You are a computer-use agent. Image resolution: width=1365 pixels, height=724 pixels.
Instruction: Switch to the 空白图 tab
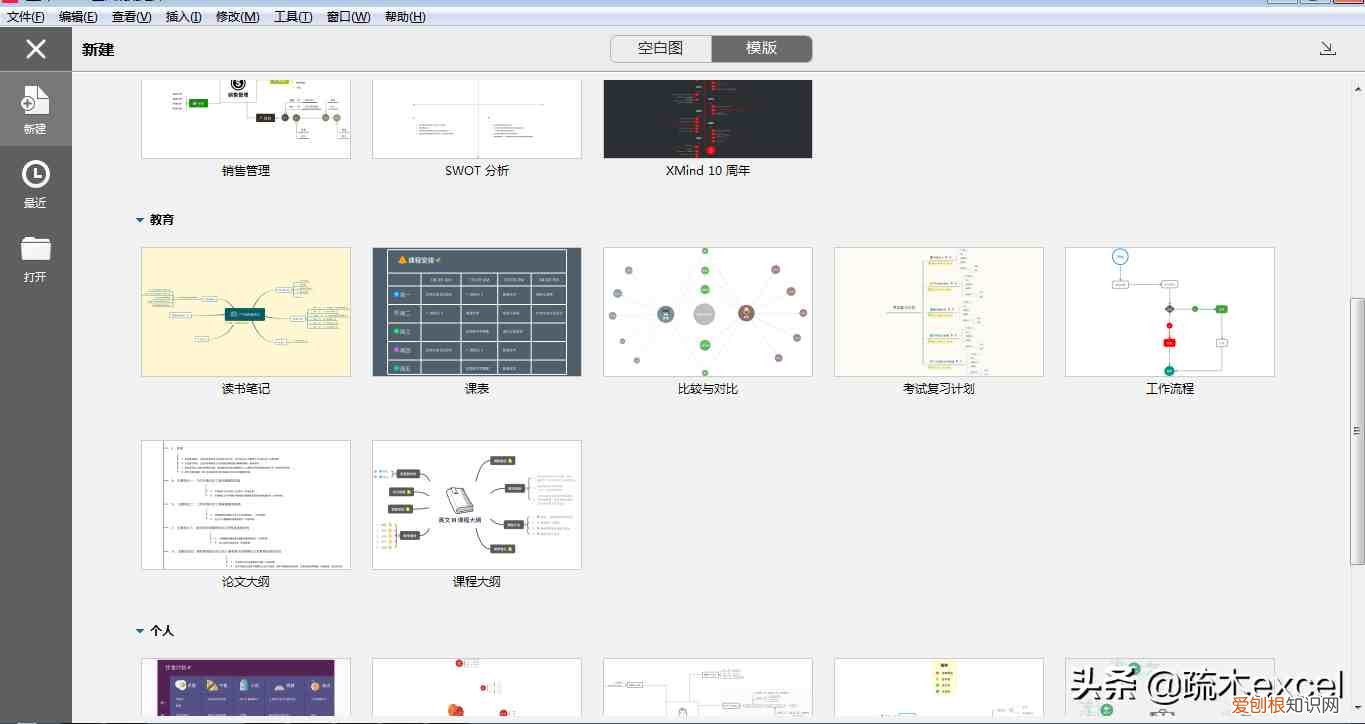click(x=661, y=49)
